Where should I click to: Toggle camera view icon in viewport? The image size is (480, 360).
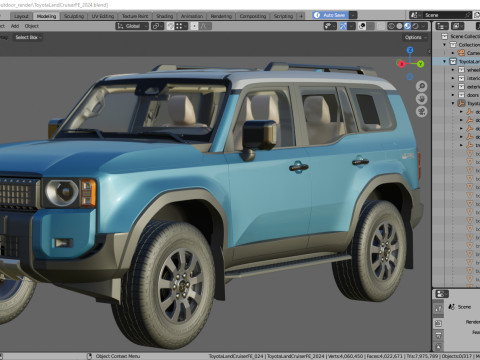click(422, 112)
